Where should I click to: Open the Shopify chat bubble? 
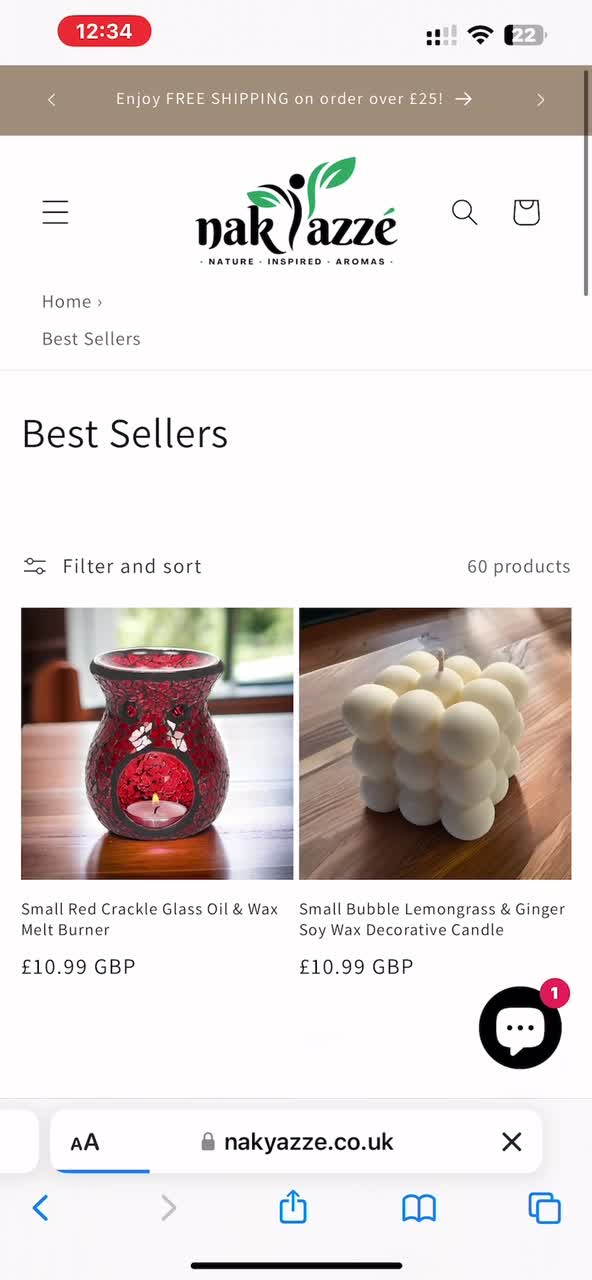520,1027
